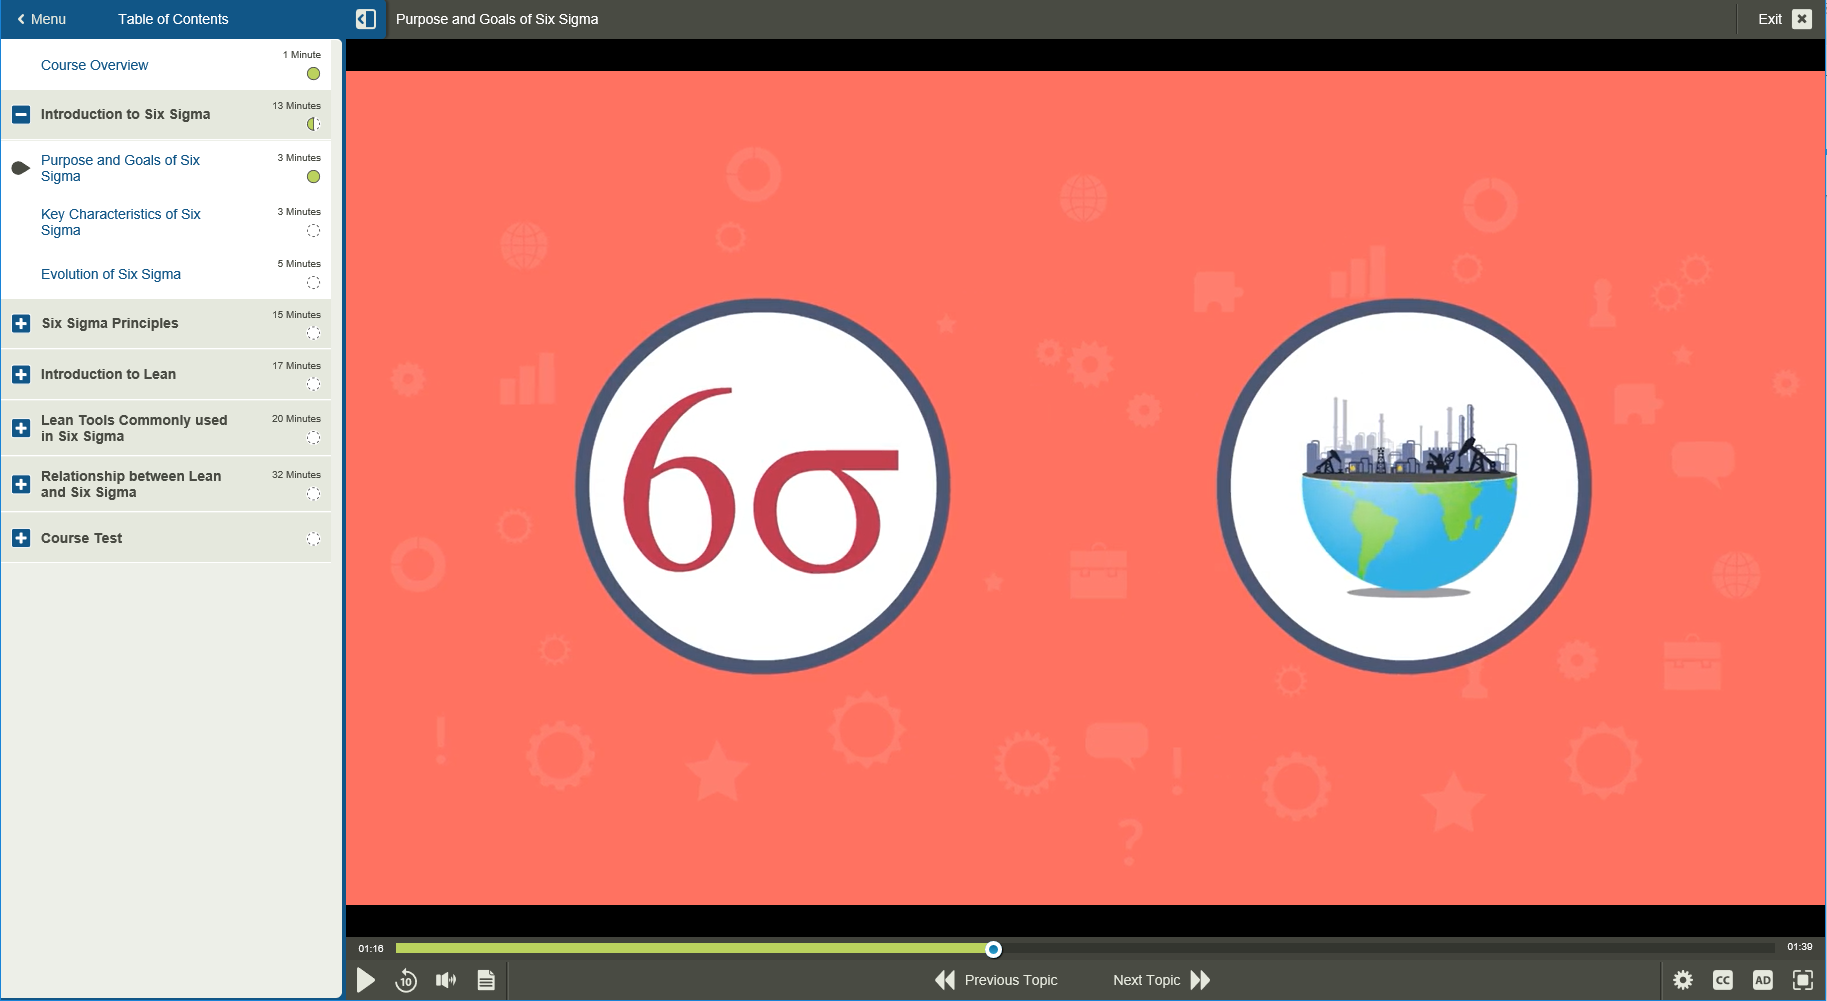
Task: Rewind video 10 seconds
Action: 406,980
